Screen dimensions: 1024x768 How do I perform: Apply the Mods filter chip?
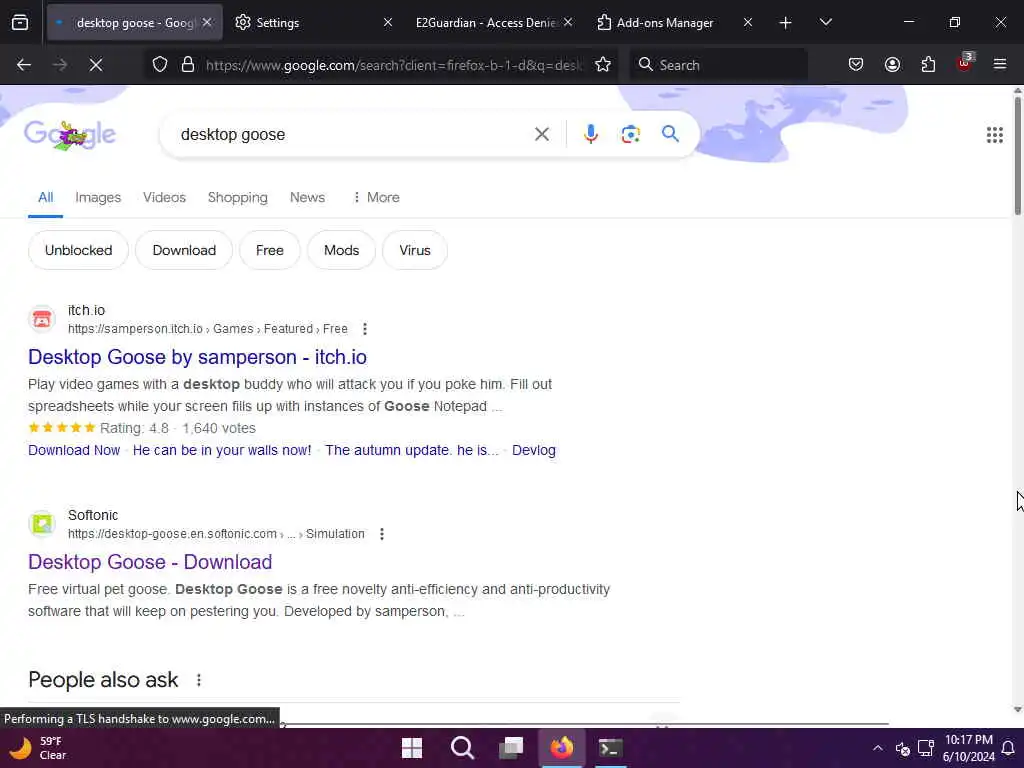[342, 250]
